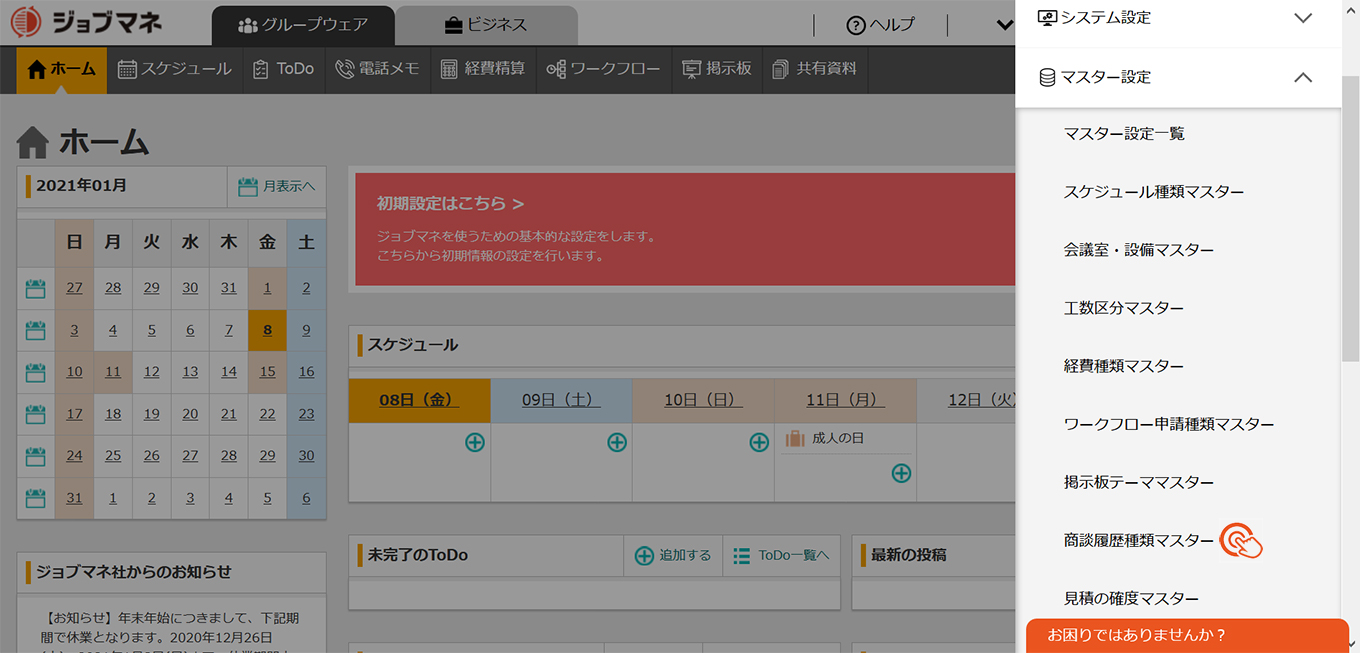Add schedule on 11日 with plus icon
The height and width of the screenshot is (653, 1360).
(901, 473)
